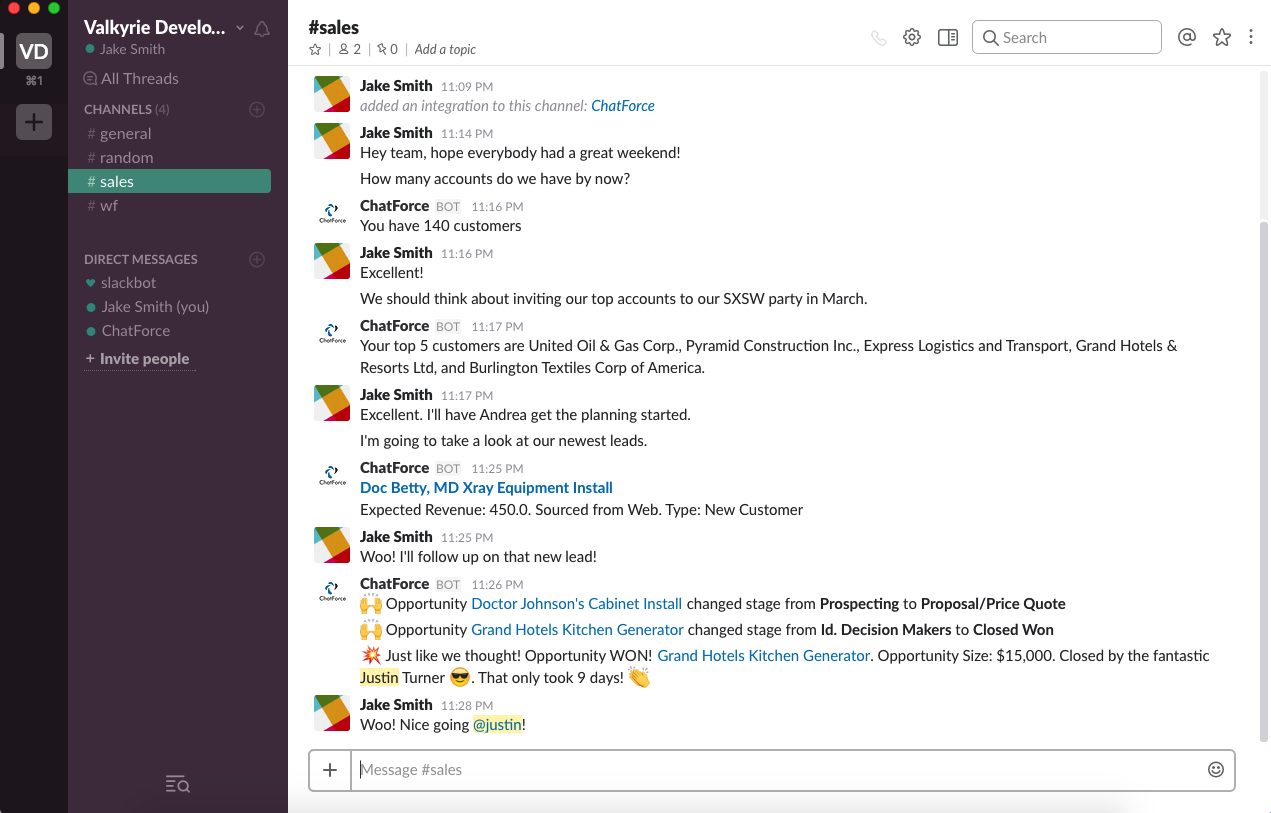Click ChatForce avatar on the 11:25 PM message
The width and height of the screenshot is (1271, 813).
(332, 476)
